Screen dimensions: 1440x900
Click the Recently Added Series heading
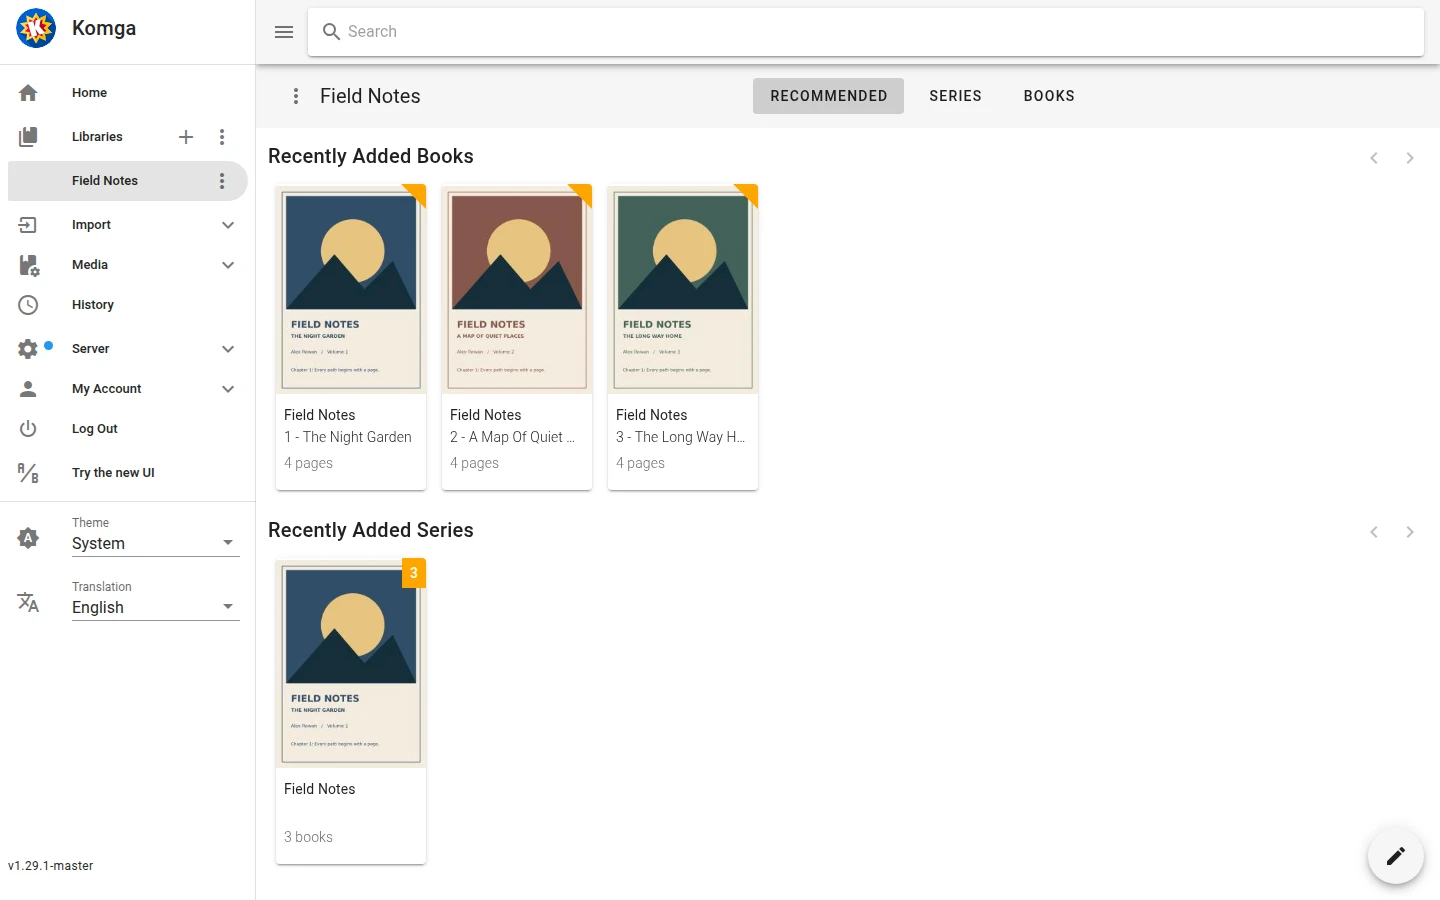point(371,530)
